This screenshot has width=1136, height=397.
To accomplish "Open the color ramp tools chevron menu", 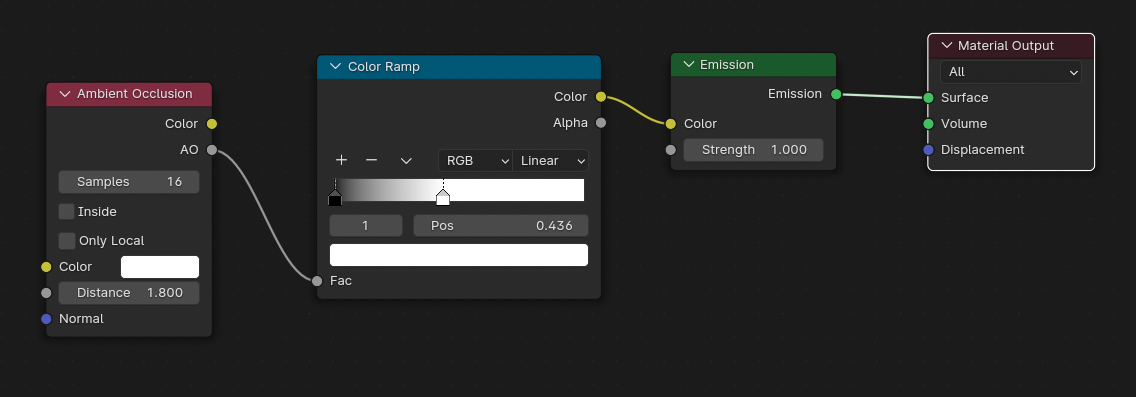I will point(406,161).
